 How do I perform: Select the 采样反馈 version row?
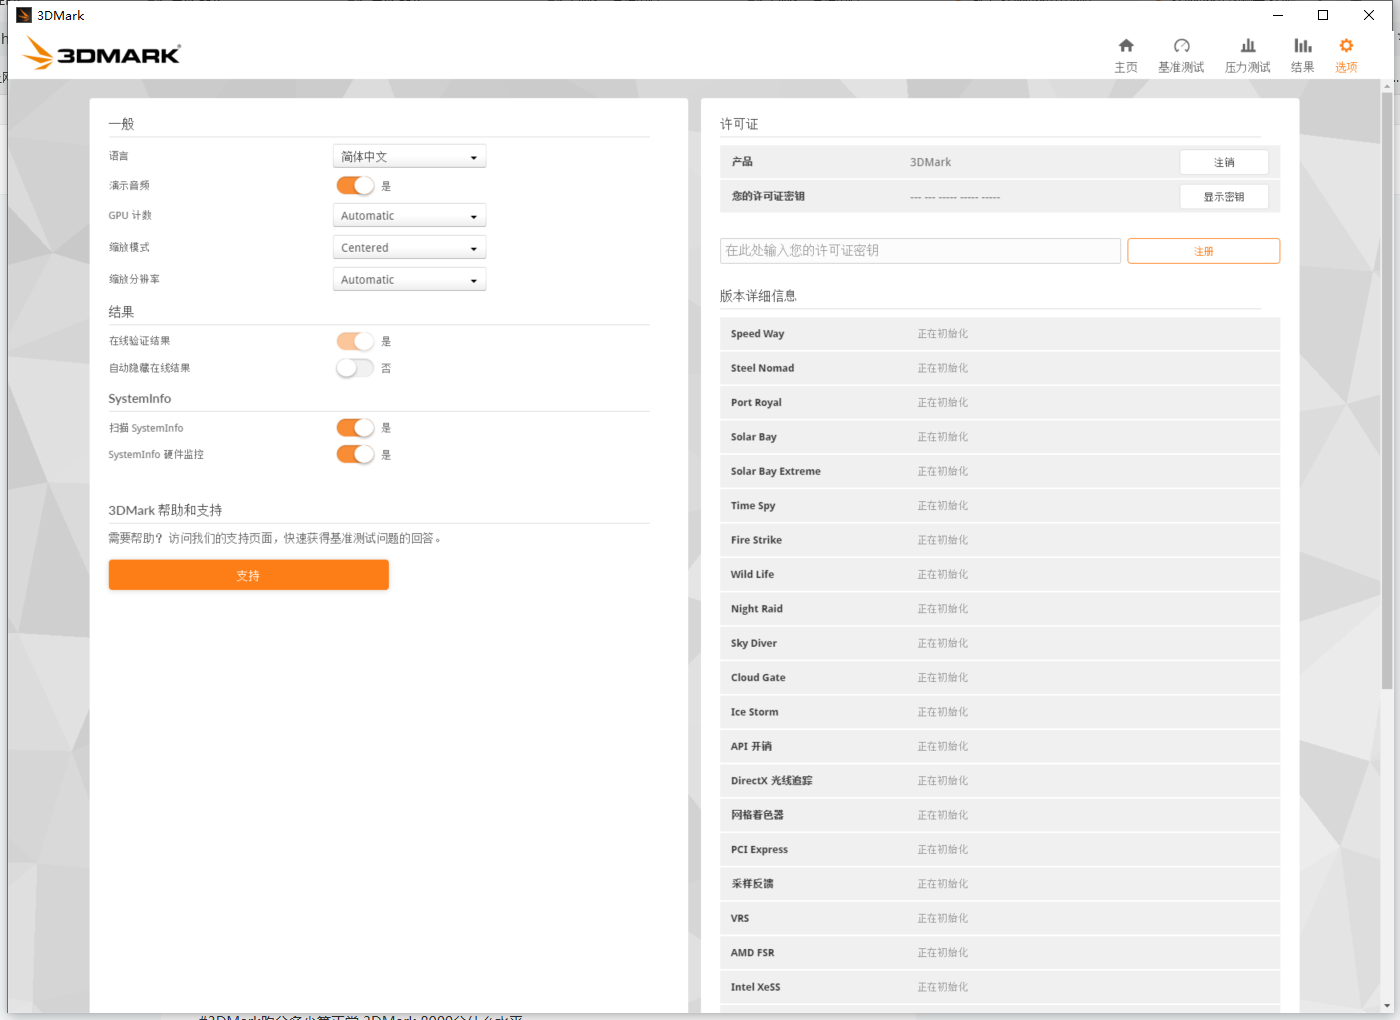point(1000,884)
